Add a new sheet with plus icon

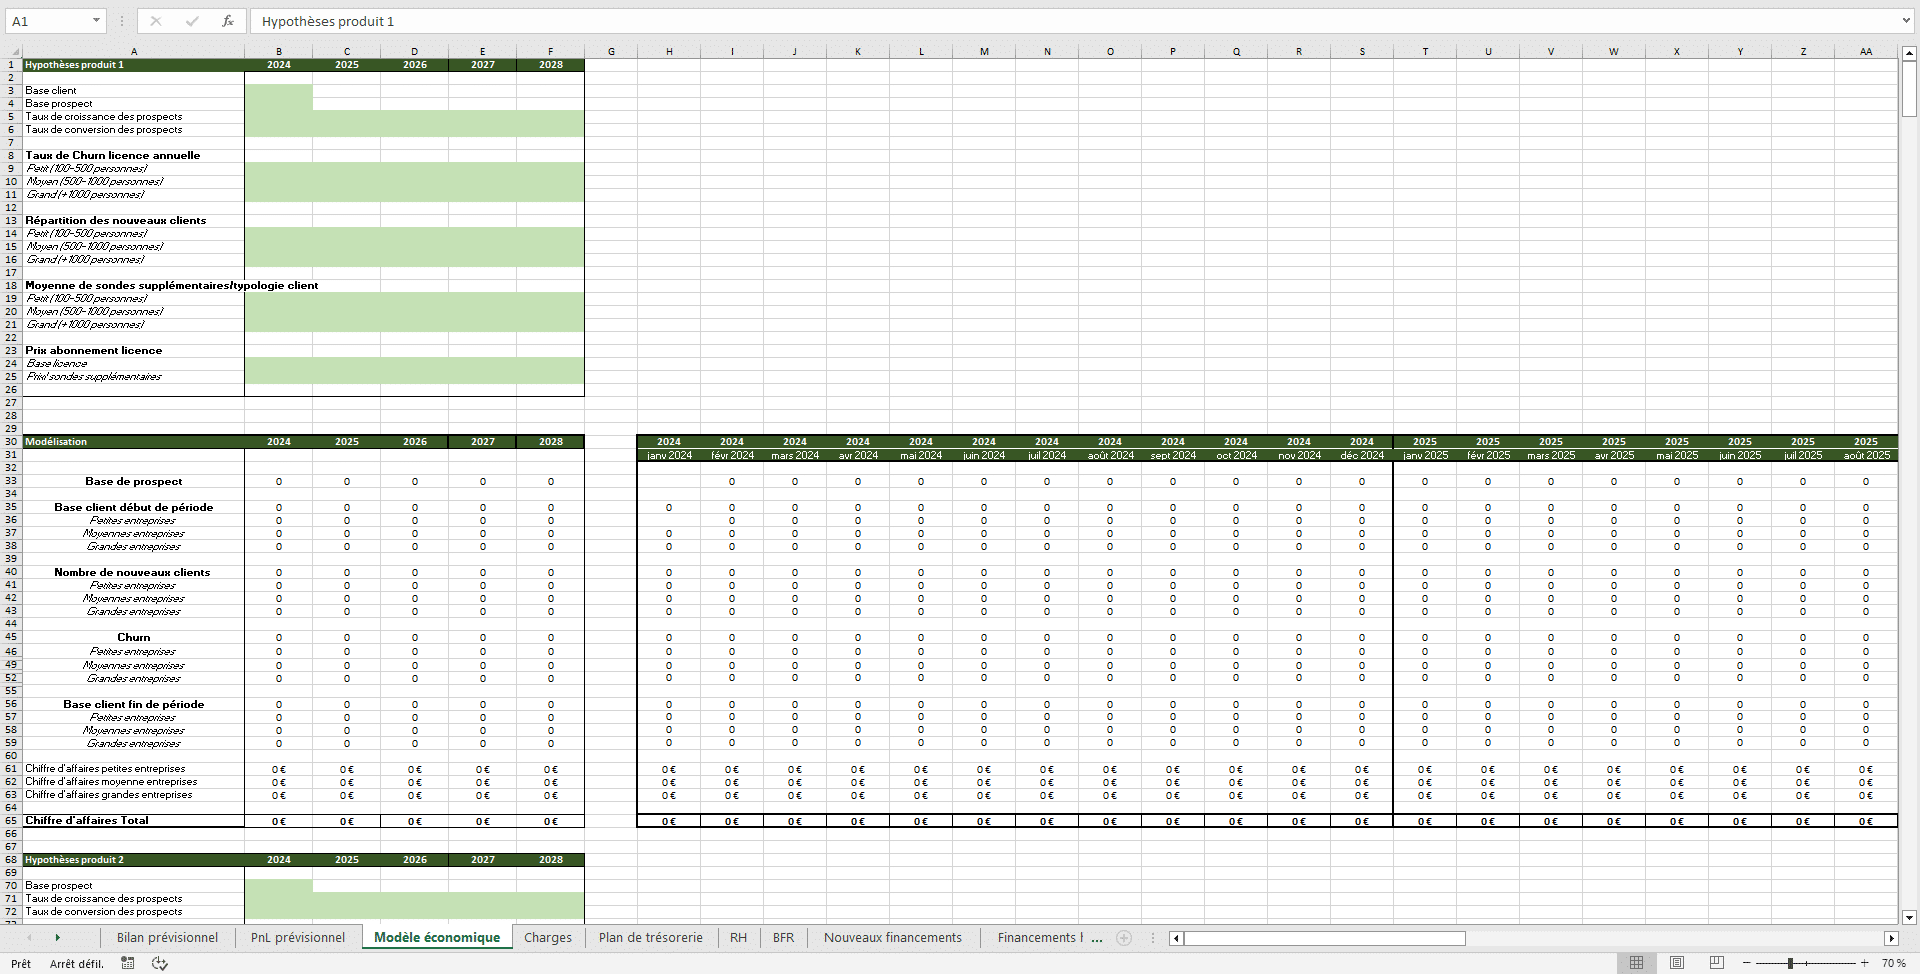pos(1124,938)
